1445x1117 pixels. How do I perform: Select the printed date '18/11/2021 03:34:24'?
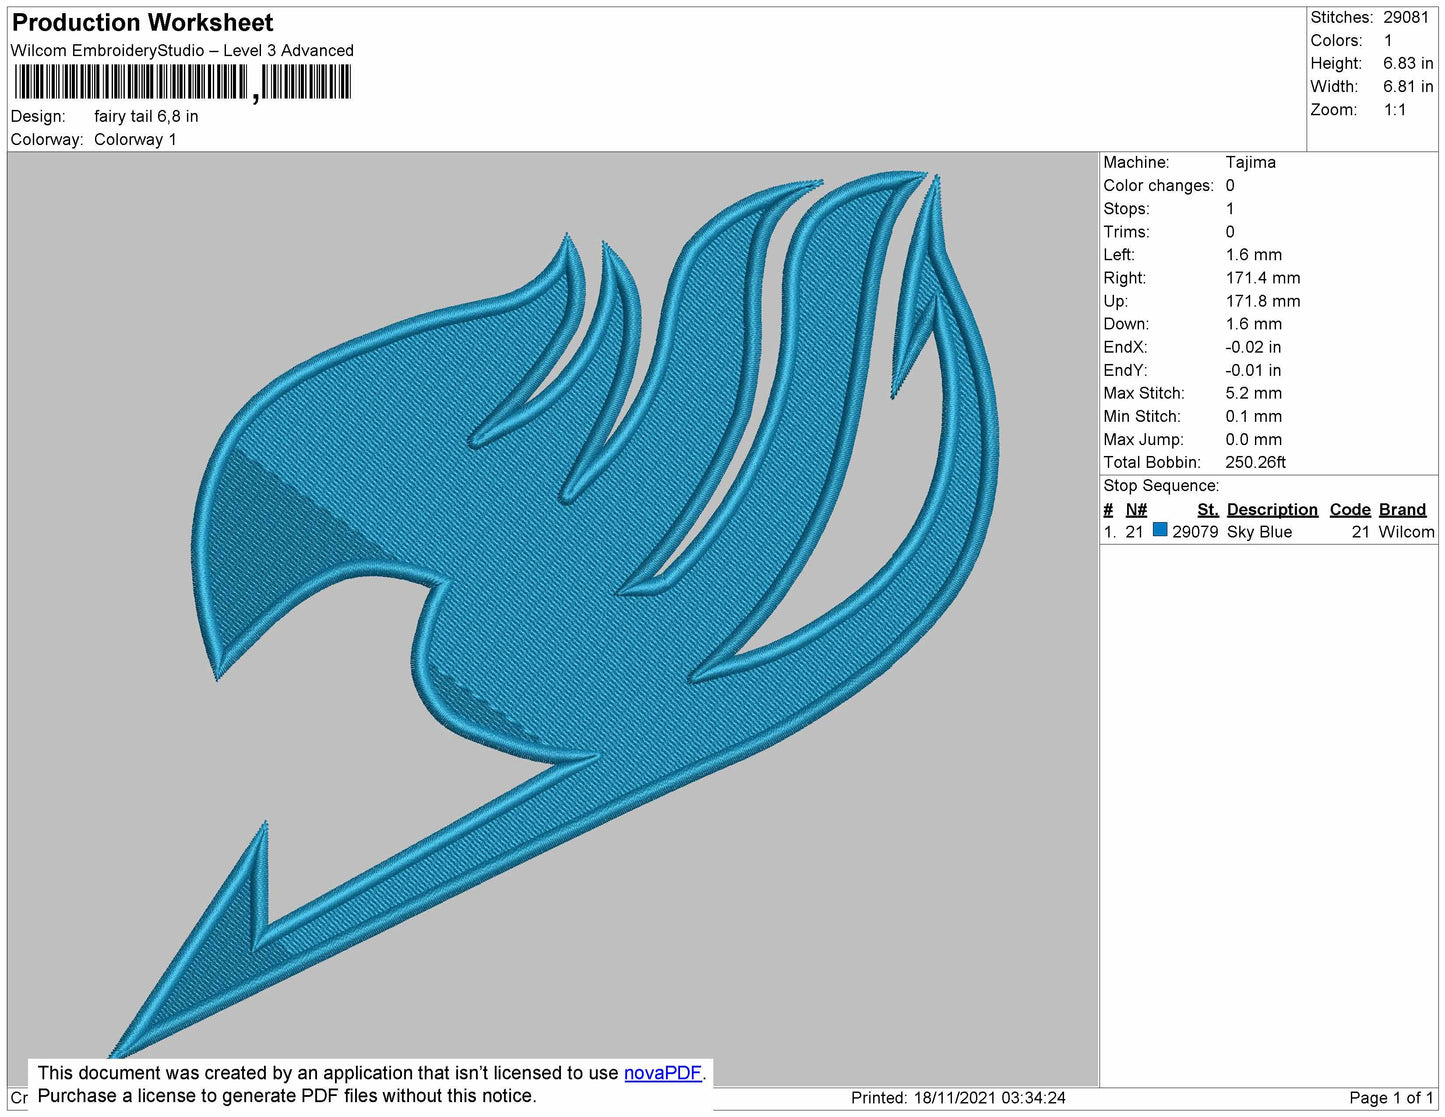tap(989, 1097)
